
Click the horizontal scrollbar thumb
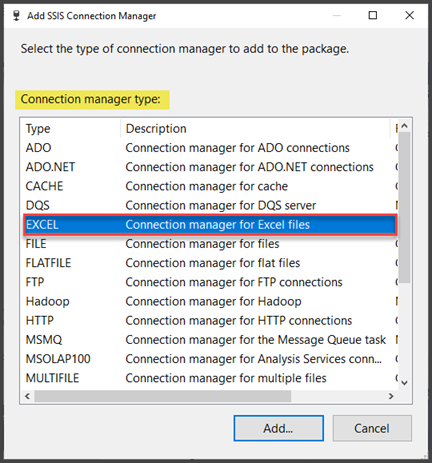tap(163, 396)
